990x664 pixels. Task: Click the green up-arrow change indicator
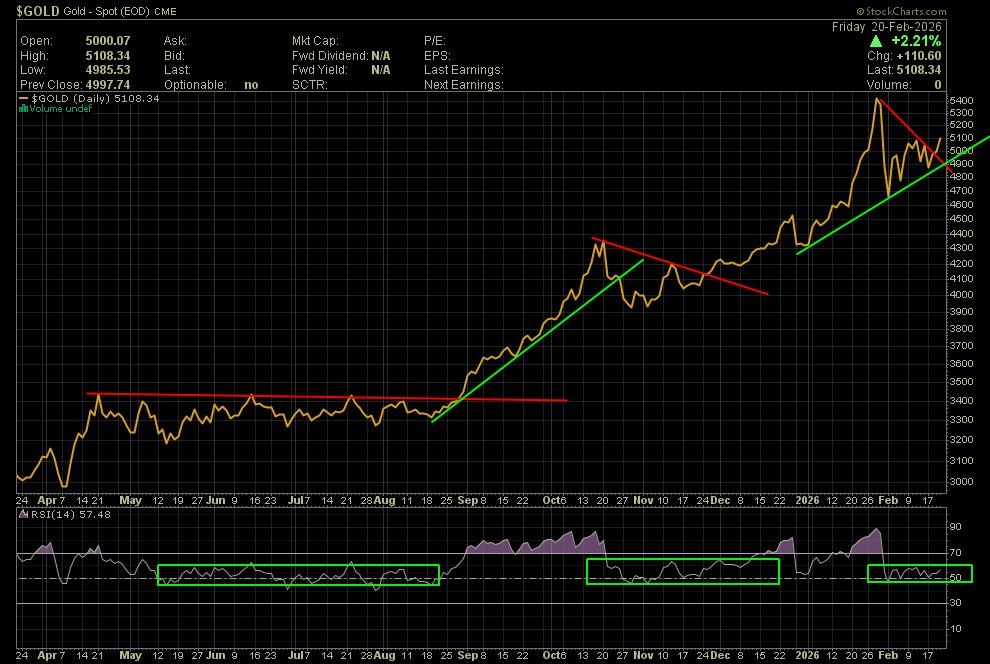pyautogui.click(x=876, y=41)
